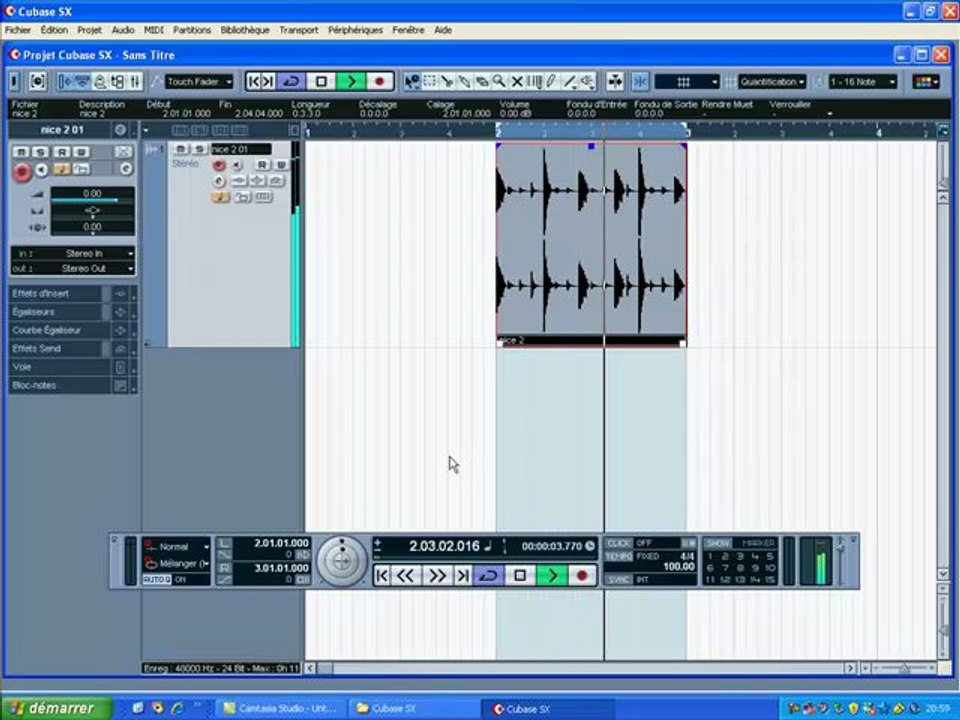Screen dimensions: 960x720
Task: Open the Stereo In input routing dropdown
Action: [x=73, y=253]
